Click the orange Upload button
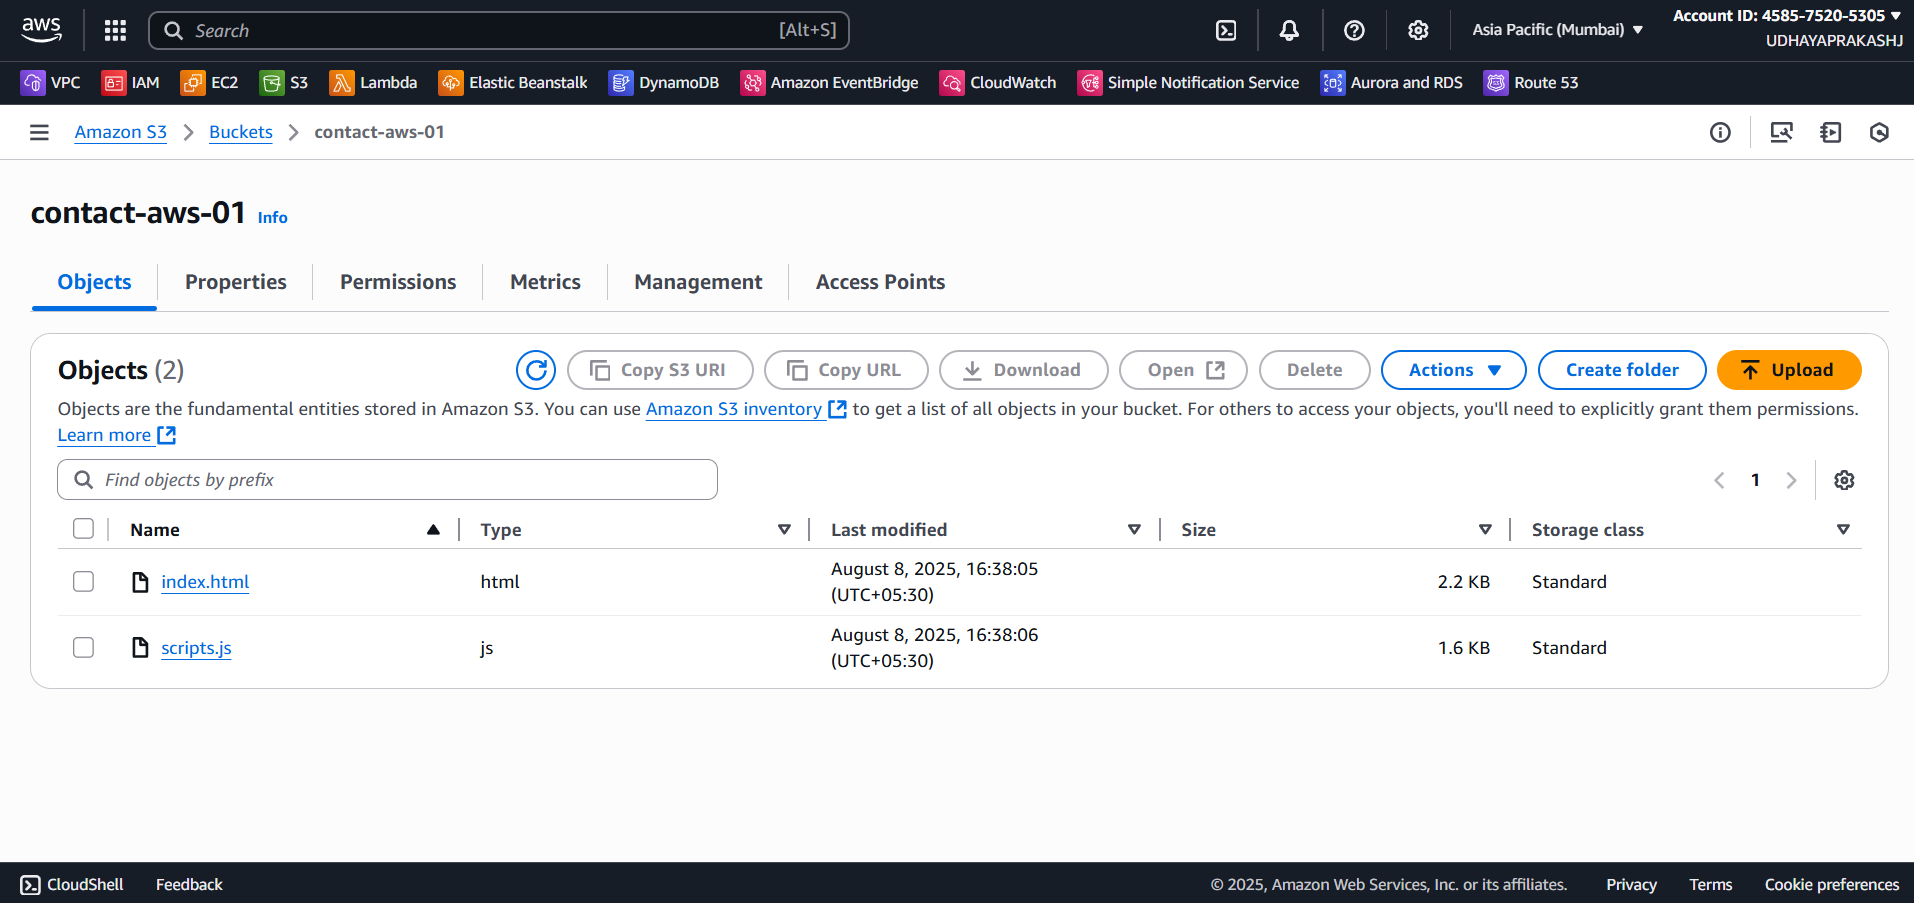This screenshot has height=903, width=1914. click(x=1789, y=370)
